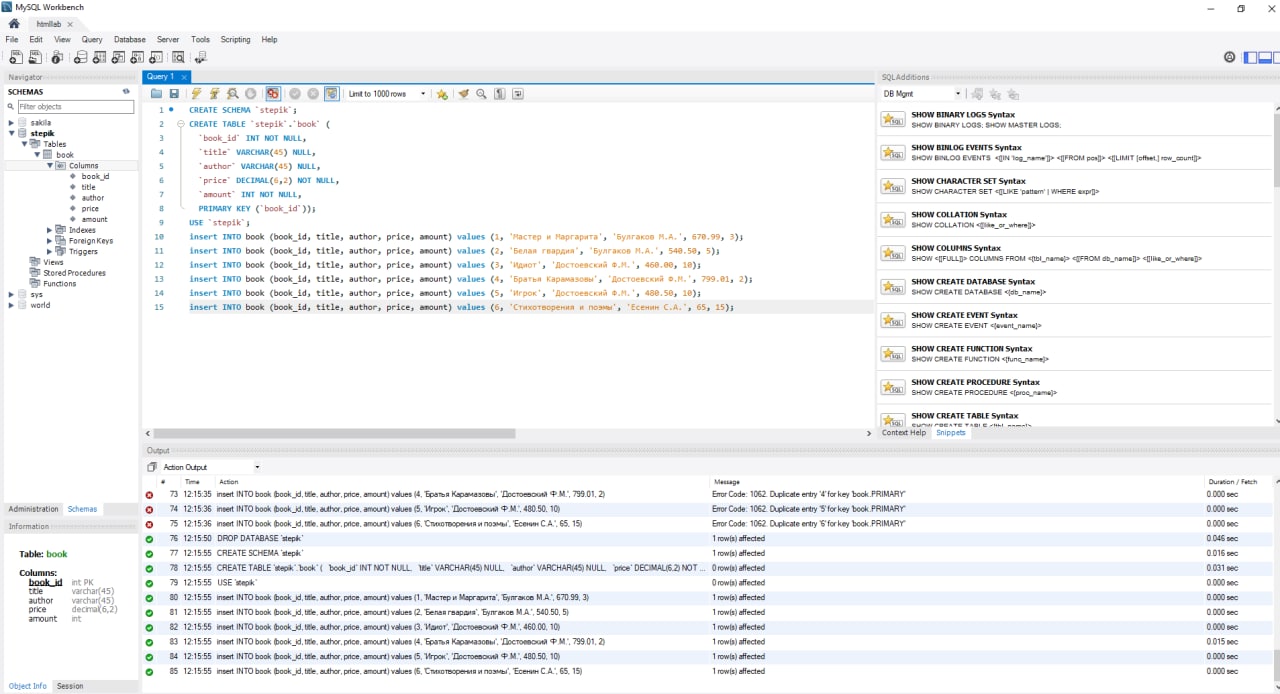Create a new stored procedure toolbar icon

(139, 57)
